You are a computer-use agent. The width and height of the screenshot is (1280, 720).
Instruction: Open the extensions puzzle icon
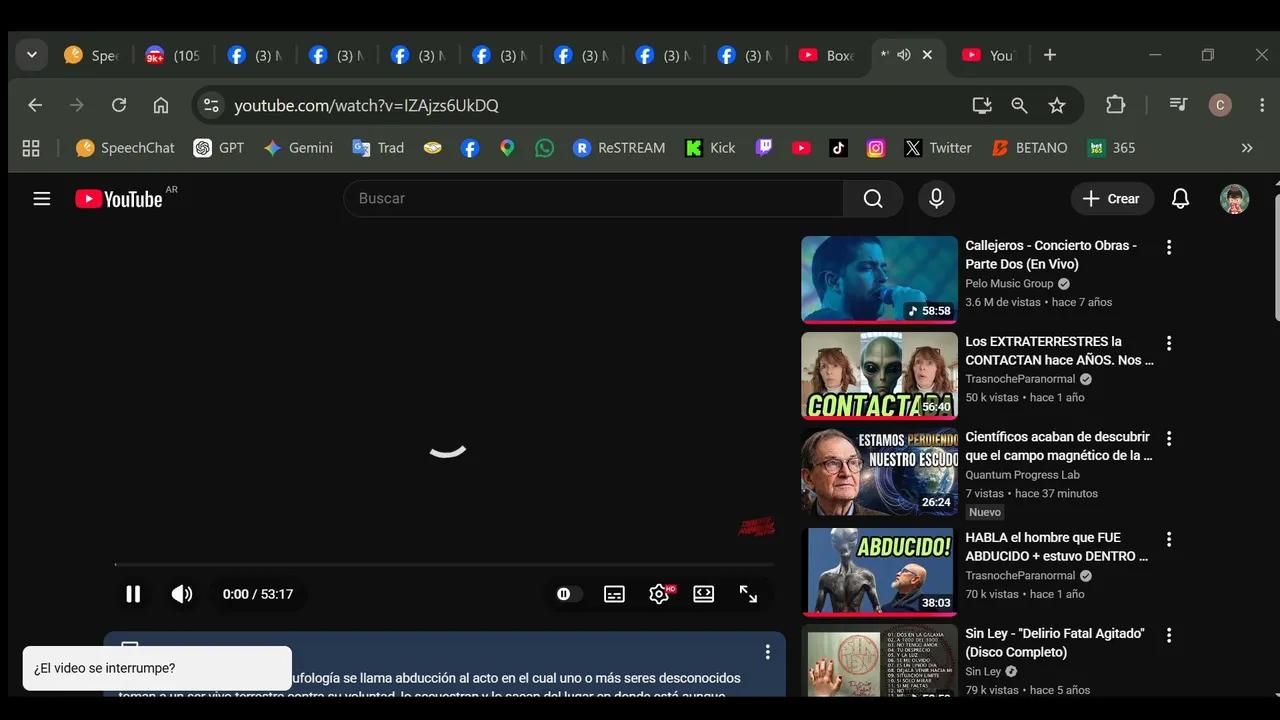[1116, 105]
